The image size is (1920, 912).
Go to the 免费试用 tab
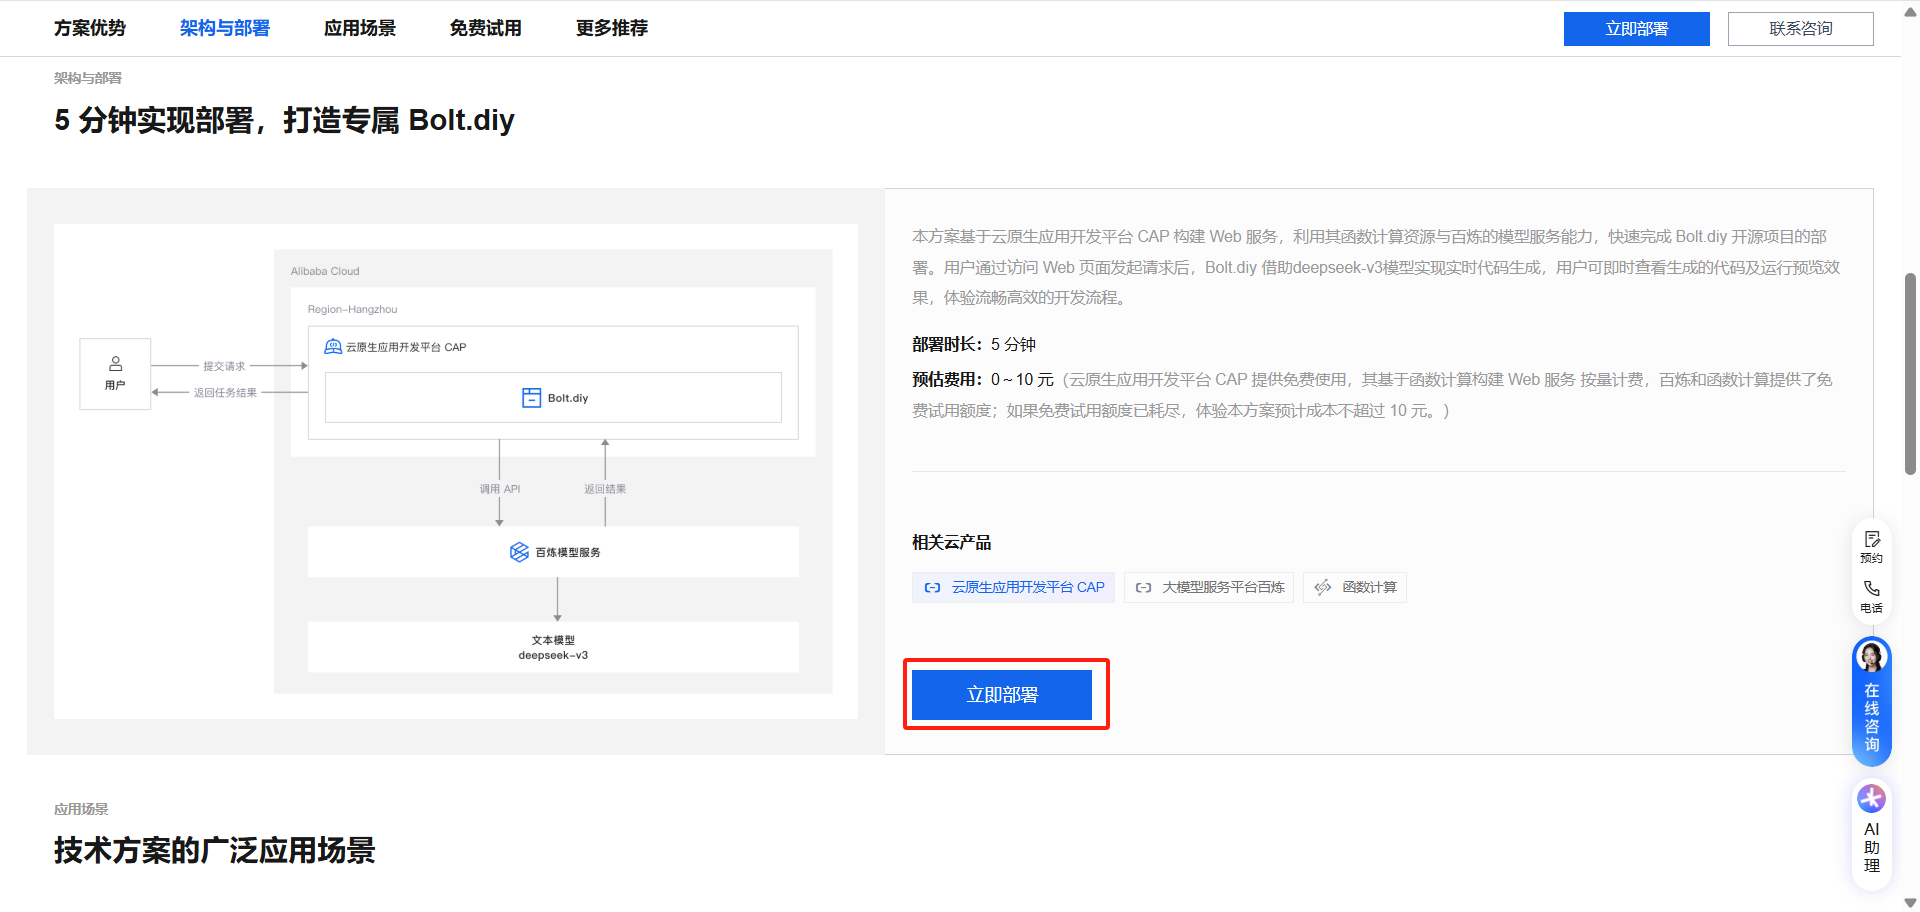[486, 28]
